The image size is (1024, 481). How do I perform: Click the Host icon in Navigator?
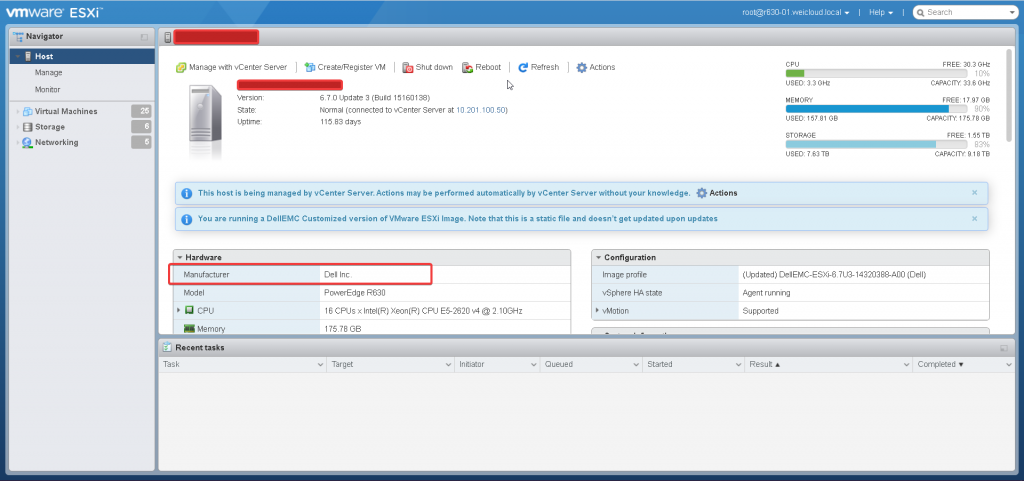point(28,57)
